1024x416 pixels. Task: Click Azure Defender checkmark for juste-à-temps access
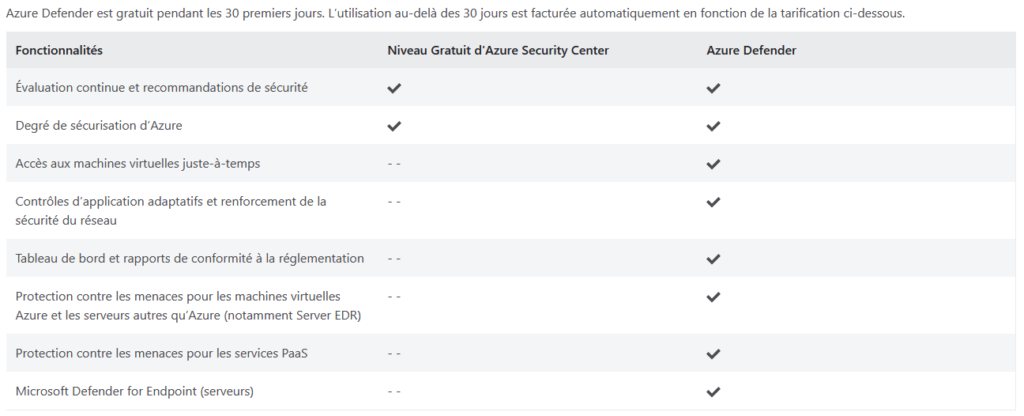(x=713, y=164)
